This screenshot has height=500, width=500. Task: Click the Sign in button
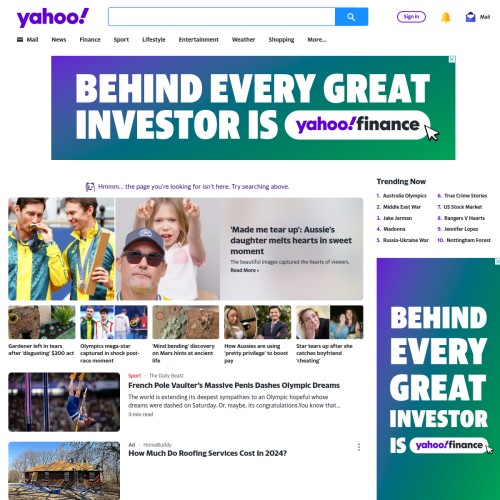pyautogui.click(x=411, y=17)
